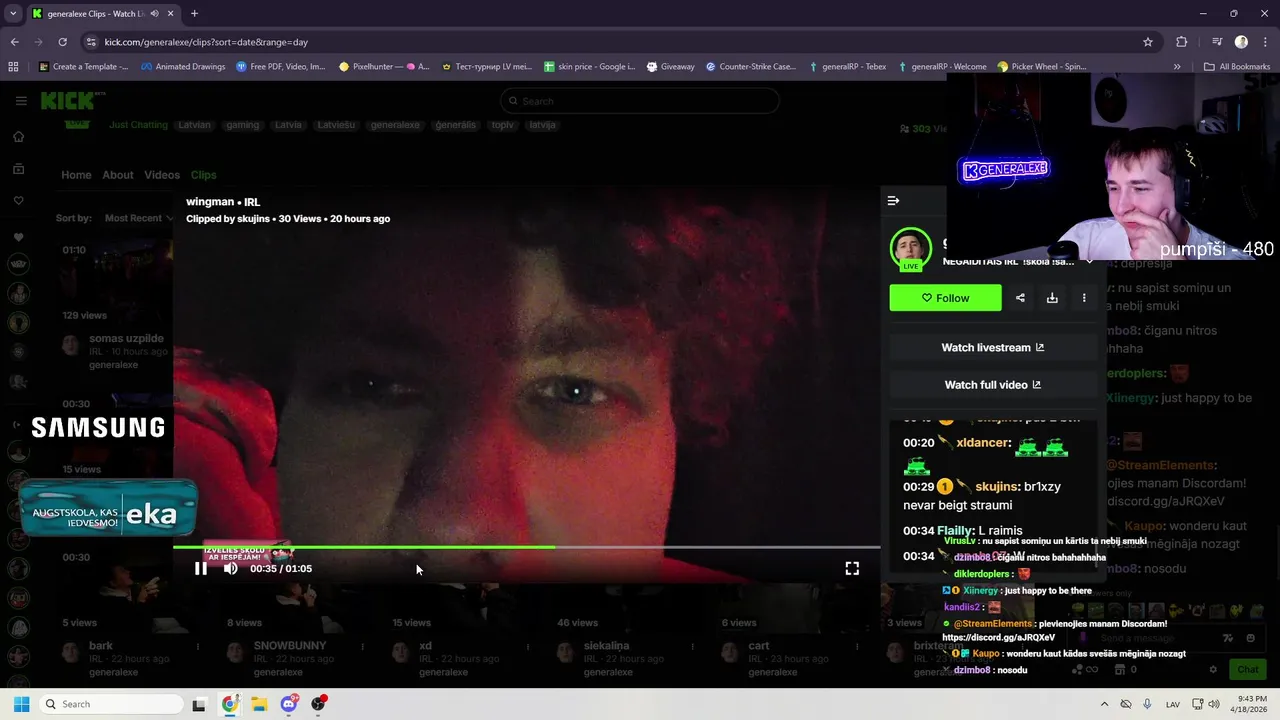Open Chrome profile avatar
1280x720 pixels.
[1241, 42]
